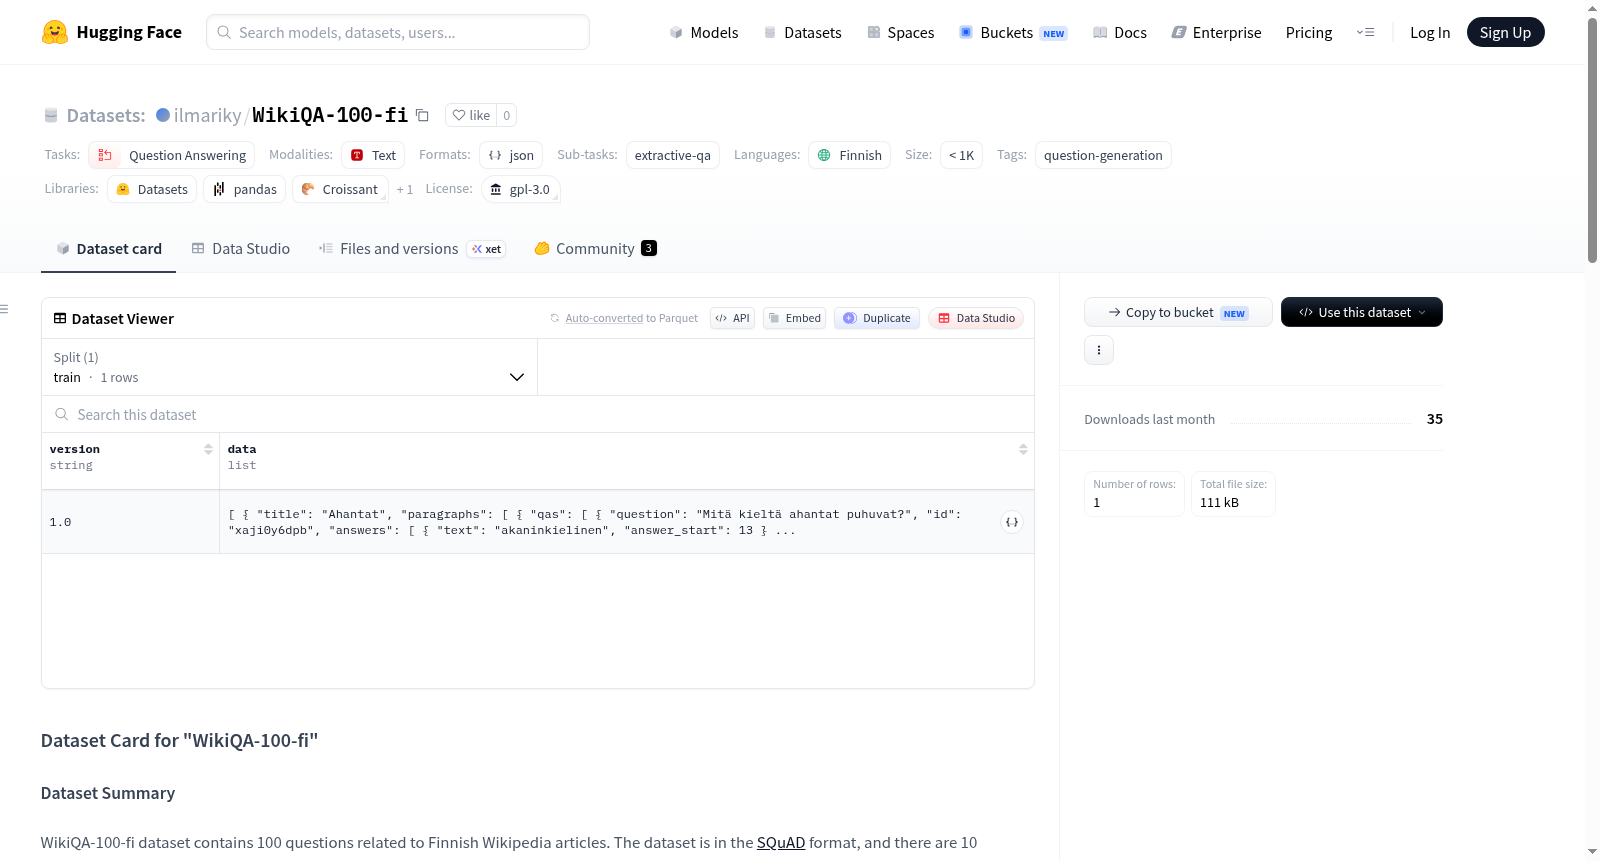The width and height of the screenshot is (1600, 861).
Task: Follow the SQuAD link in summary
Action: coord(780,842)
